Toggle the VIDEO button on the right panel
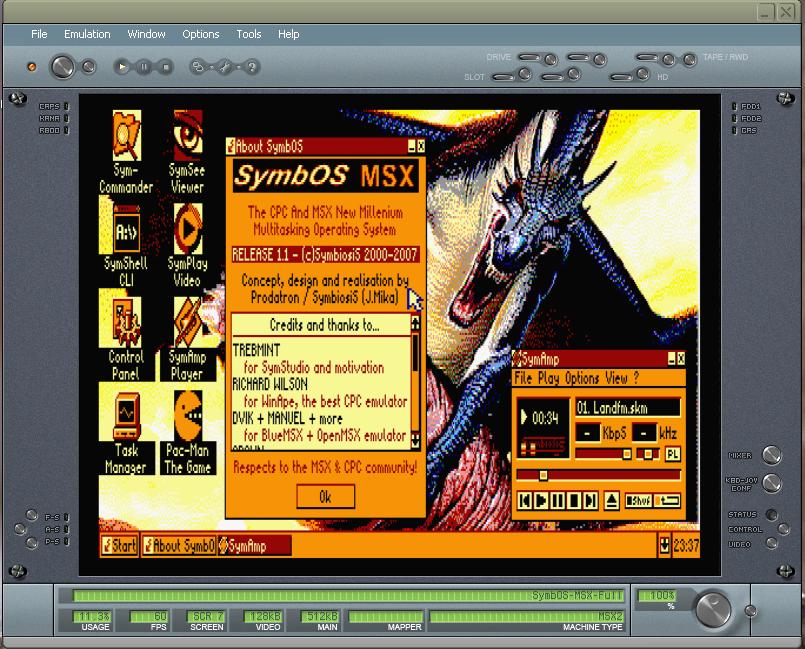 (x=771, y=543)
